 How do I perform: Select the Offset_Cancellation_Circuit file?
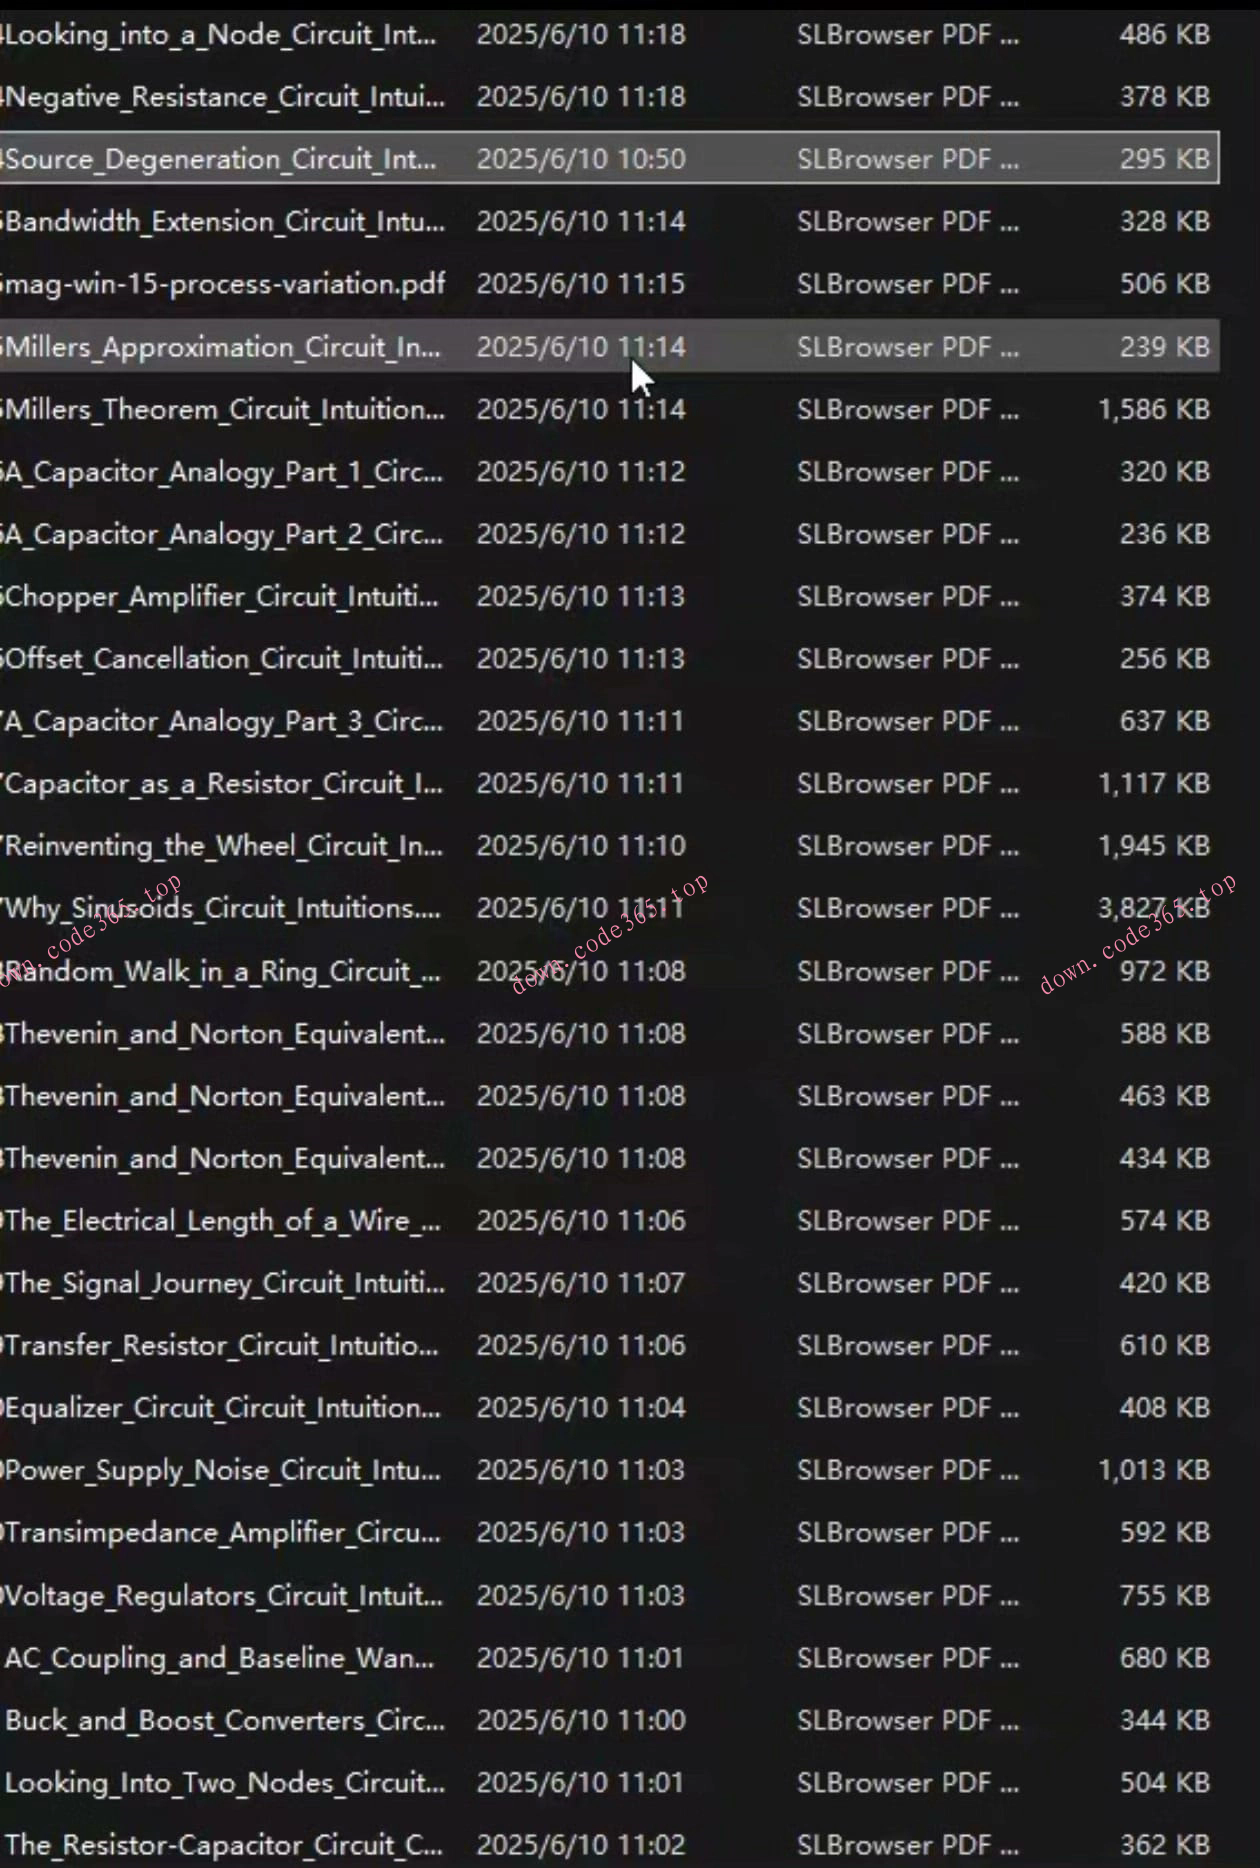tap(224, 659)
